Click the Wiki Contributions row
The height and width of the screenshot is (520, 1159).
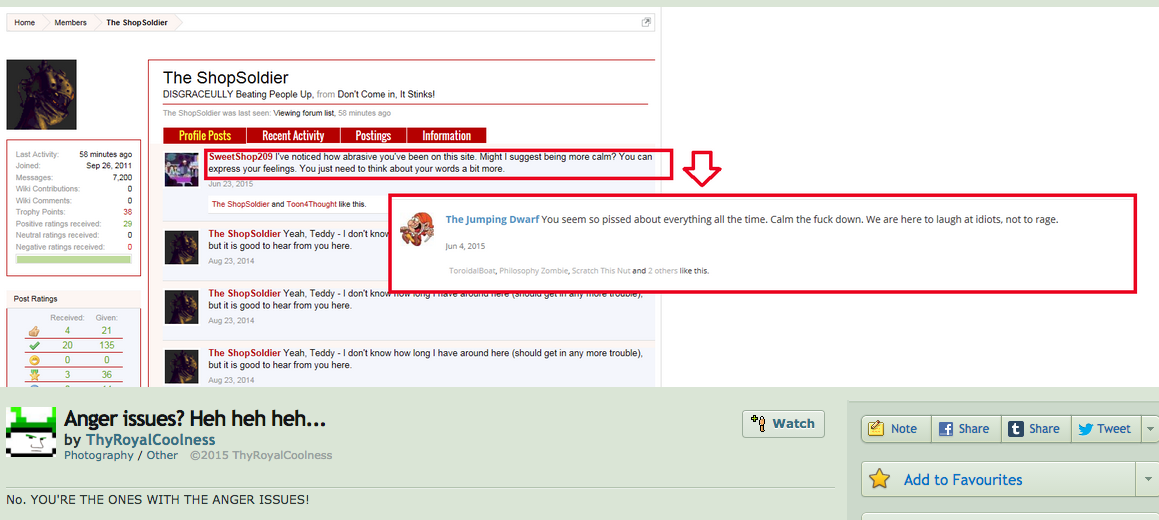click(x=74, y=189)
